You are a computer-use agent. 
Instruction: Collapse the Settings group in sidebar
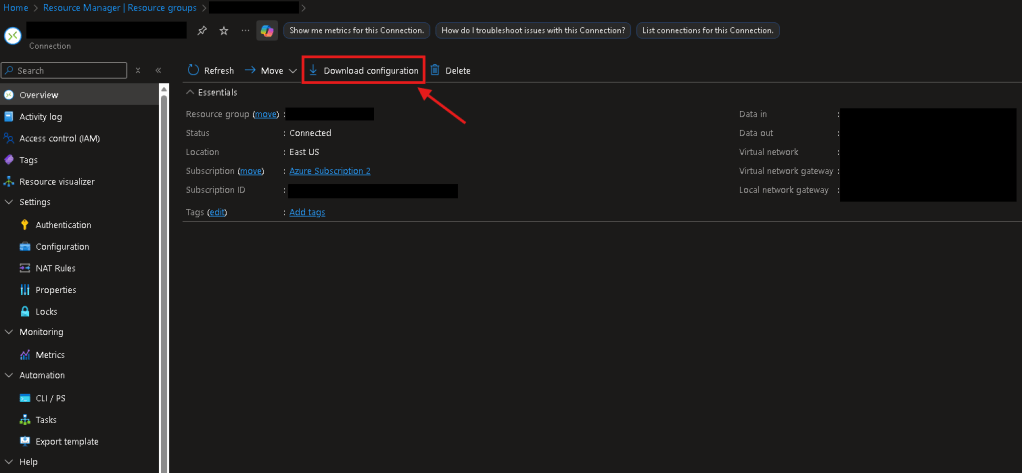click(9, 202)
